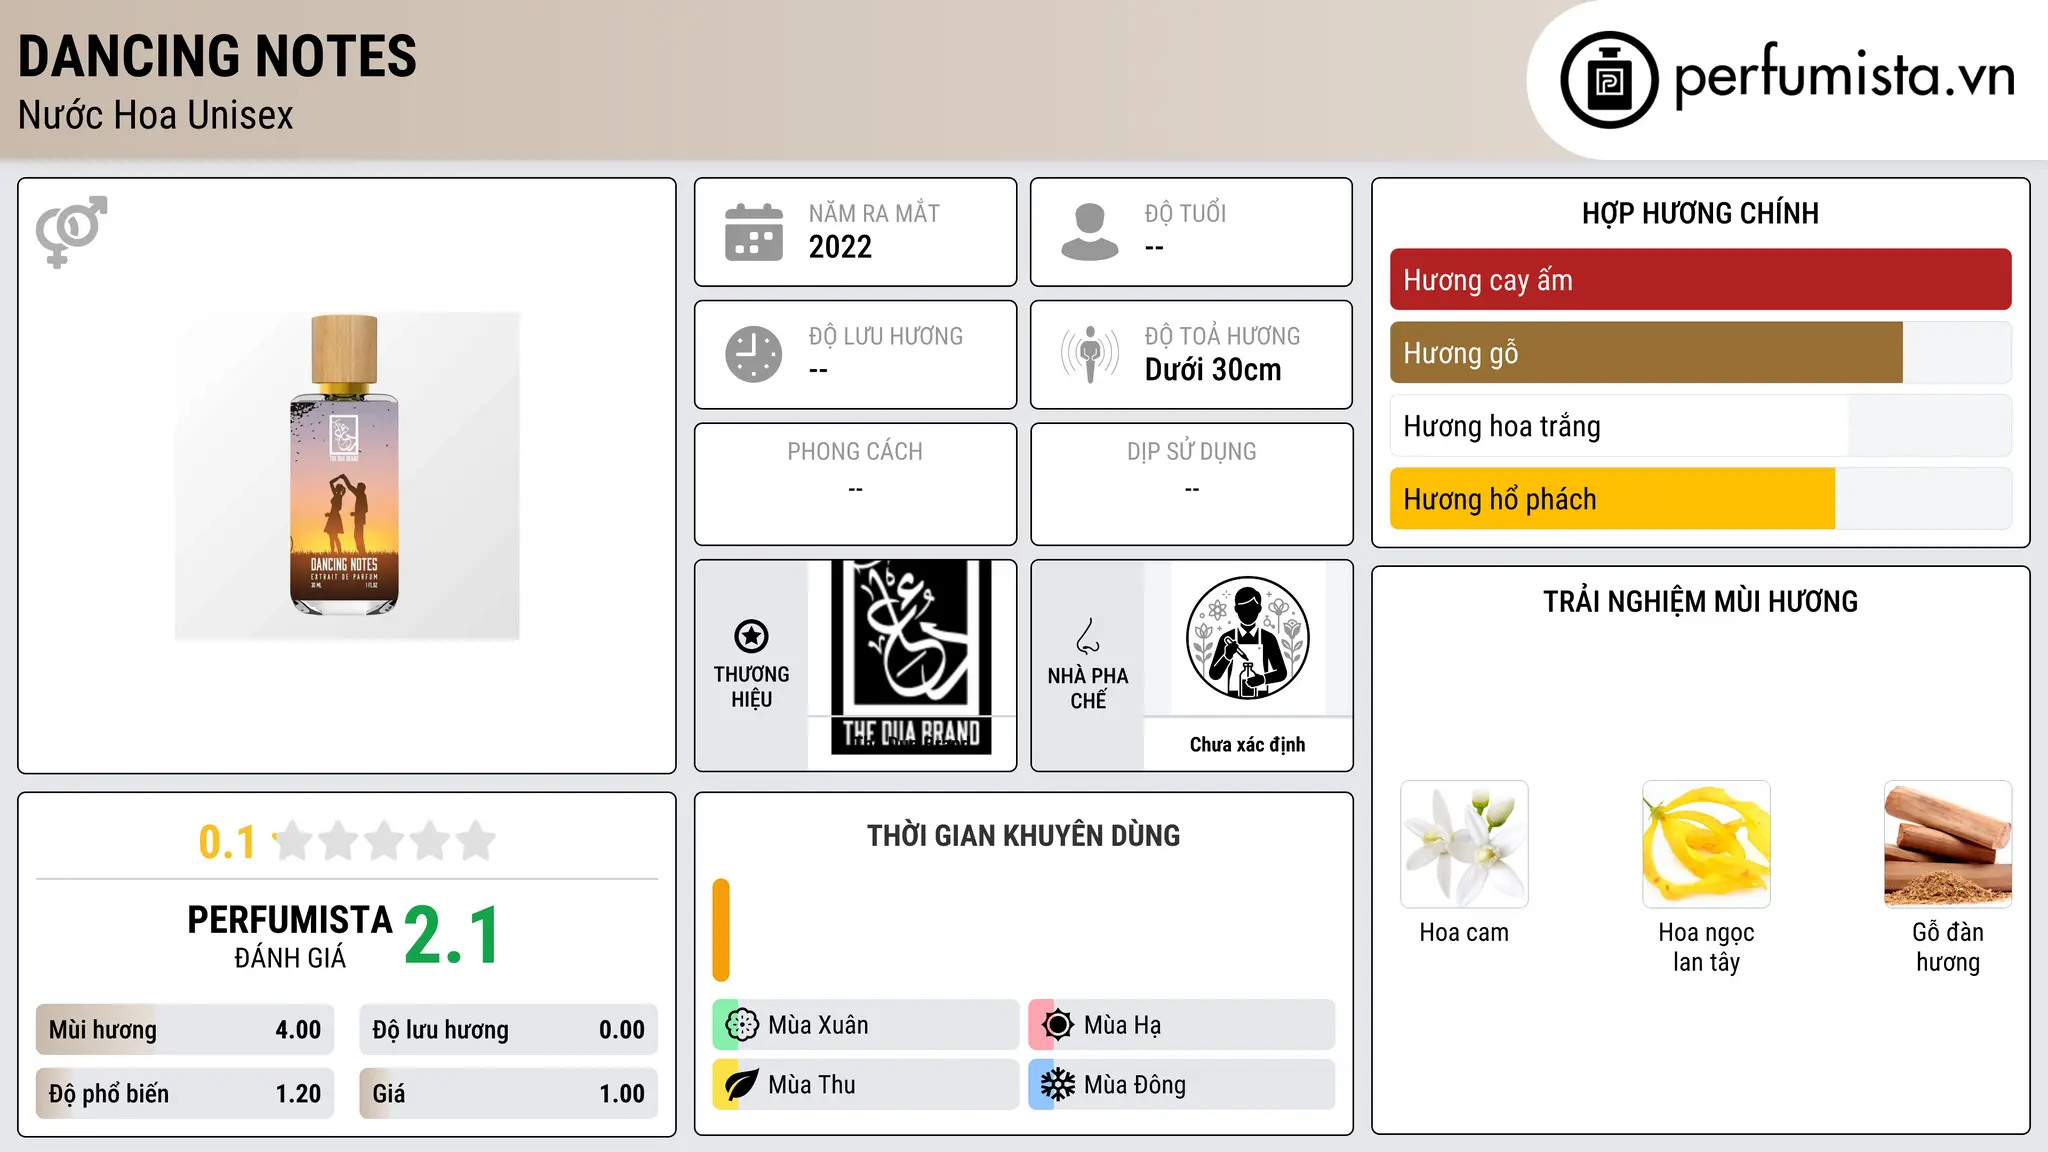The width and height of the screenshot is (2048, 1152).
Task: Click the Độ lưu hương 0.00 score row
Action: (508, 1030)
